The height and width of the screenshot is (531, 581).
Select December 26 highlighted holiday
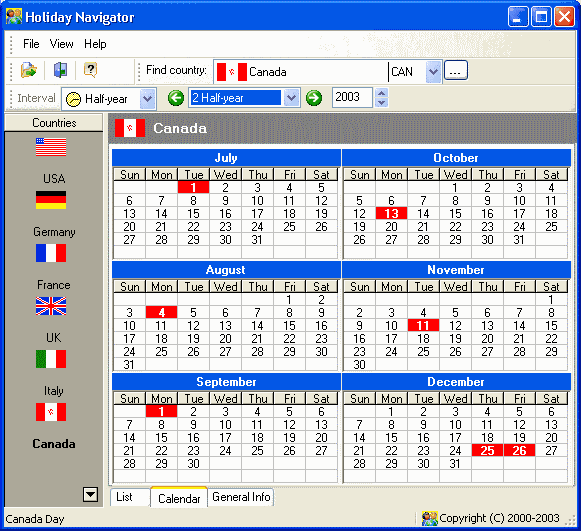pyautogui.click(x=519, y=450)
